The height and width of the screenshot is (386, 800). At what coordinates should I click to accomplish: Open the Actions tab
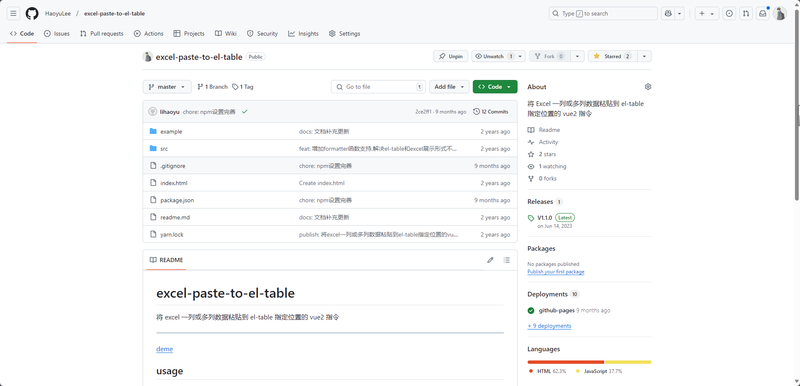click(148, 34)
